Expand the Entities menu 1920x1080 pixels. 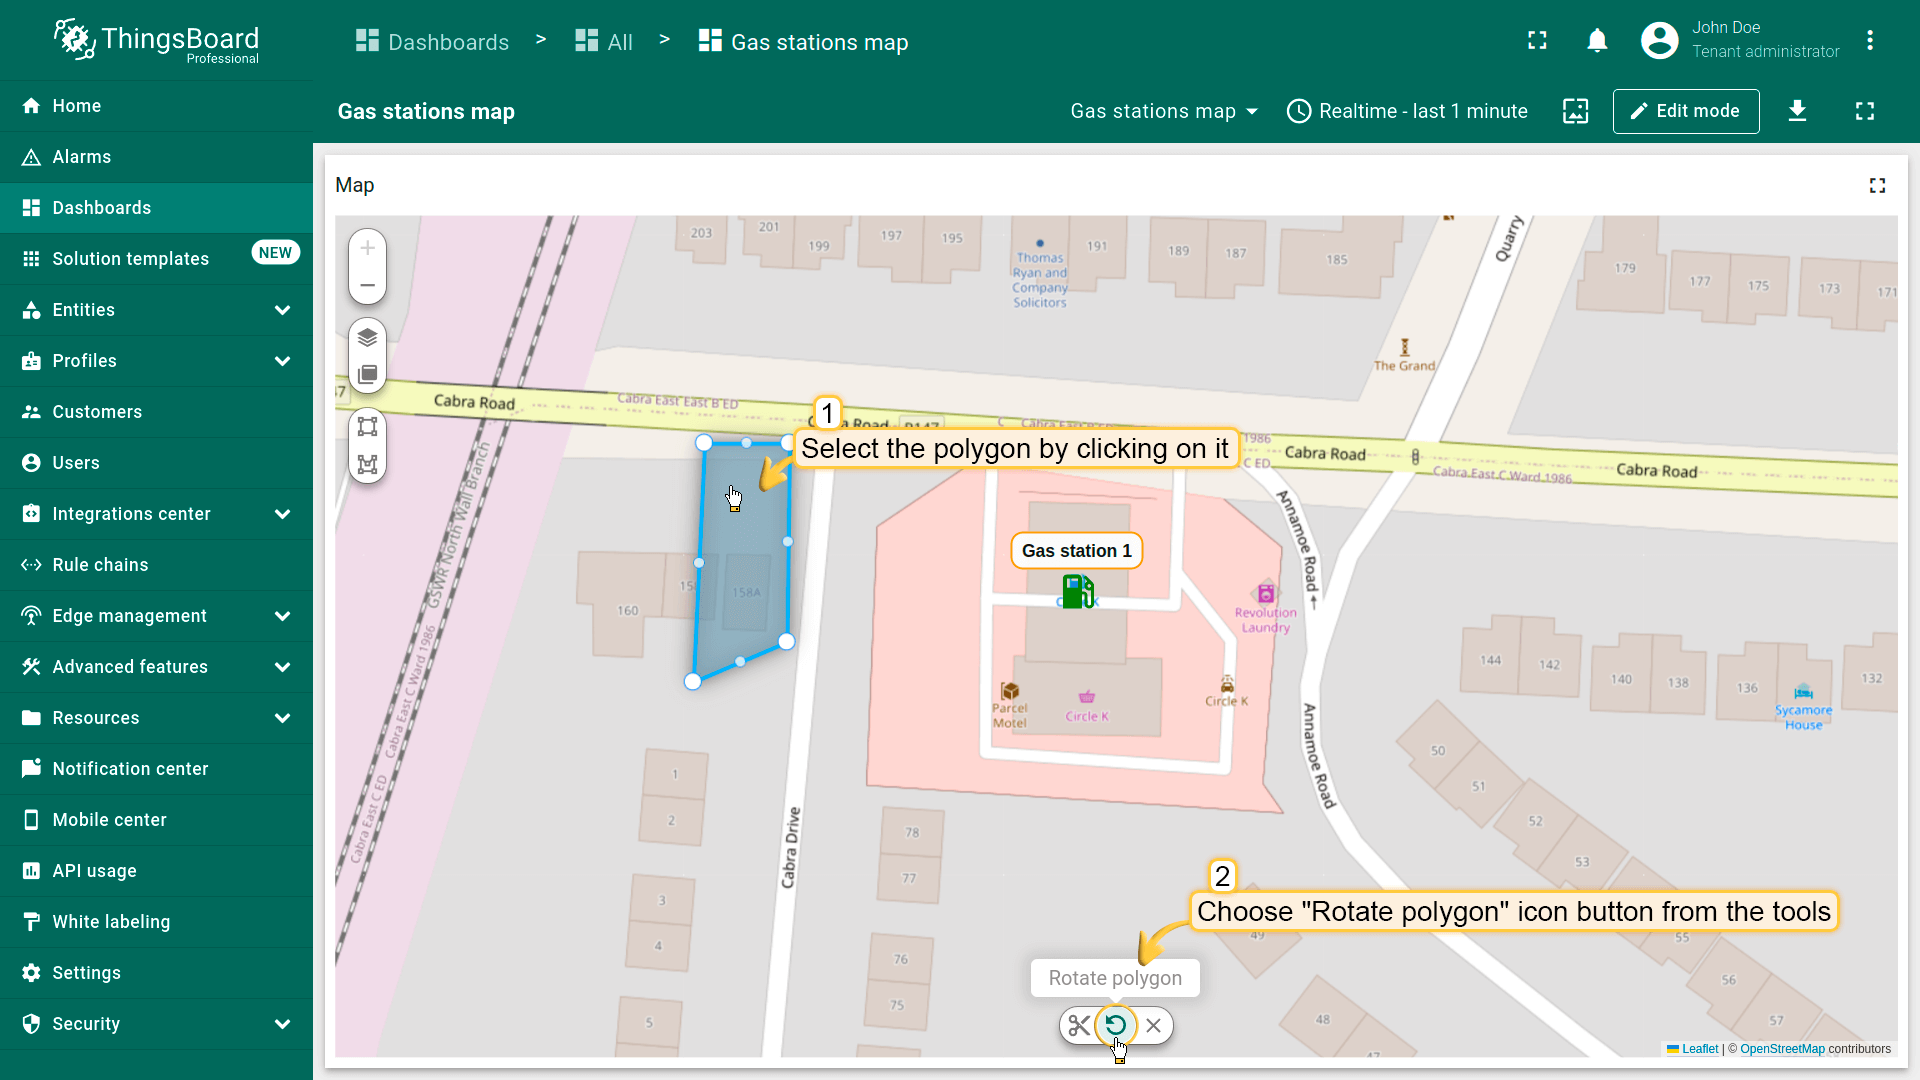click(x=156, y=310)
